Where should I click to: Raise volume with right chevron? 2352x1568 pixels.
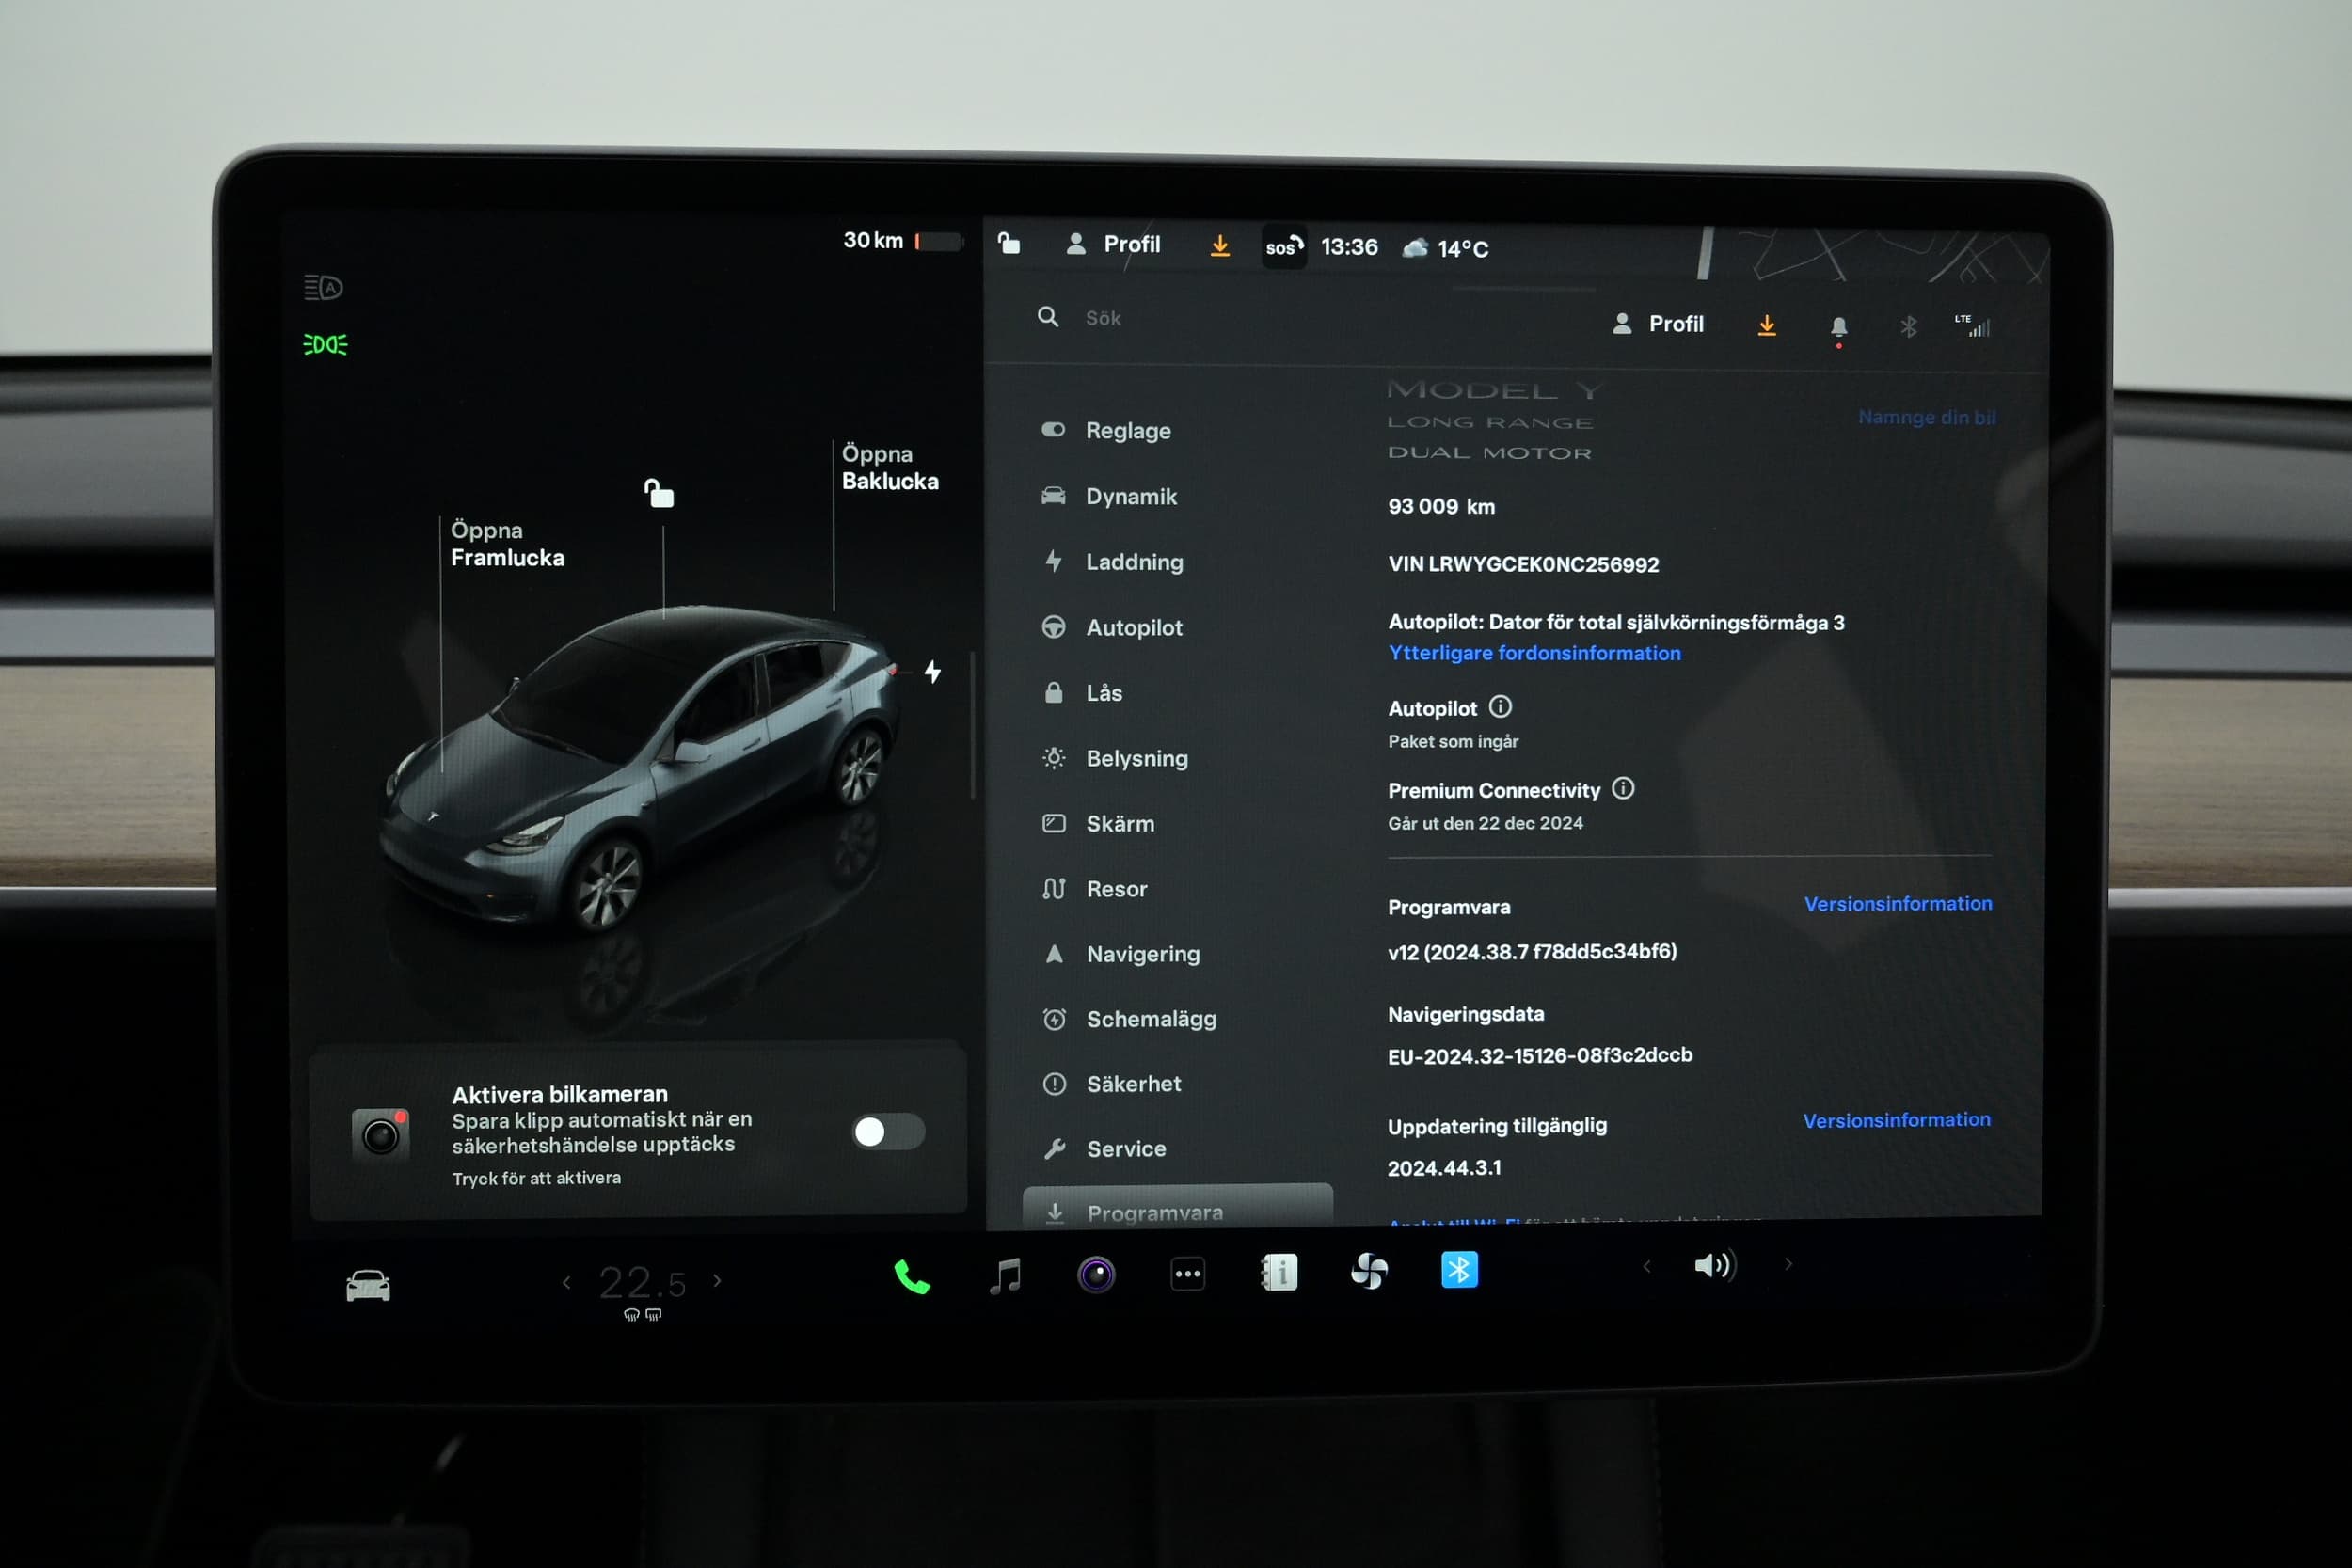pyautogui.click(x=1788, y=1265)
